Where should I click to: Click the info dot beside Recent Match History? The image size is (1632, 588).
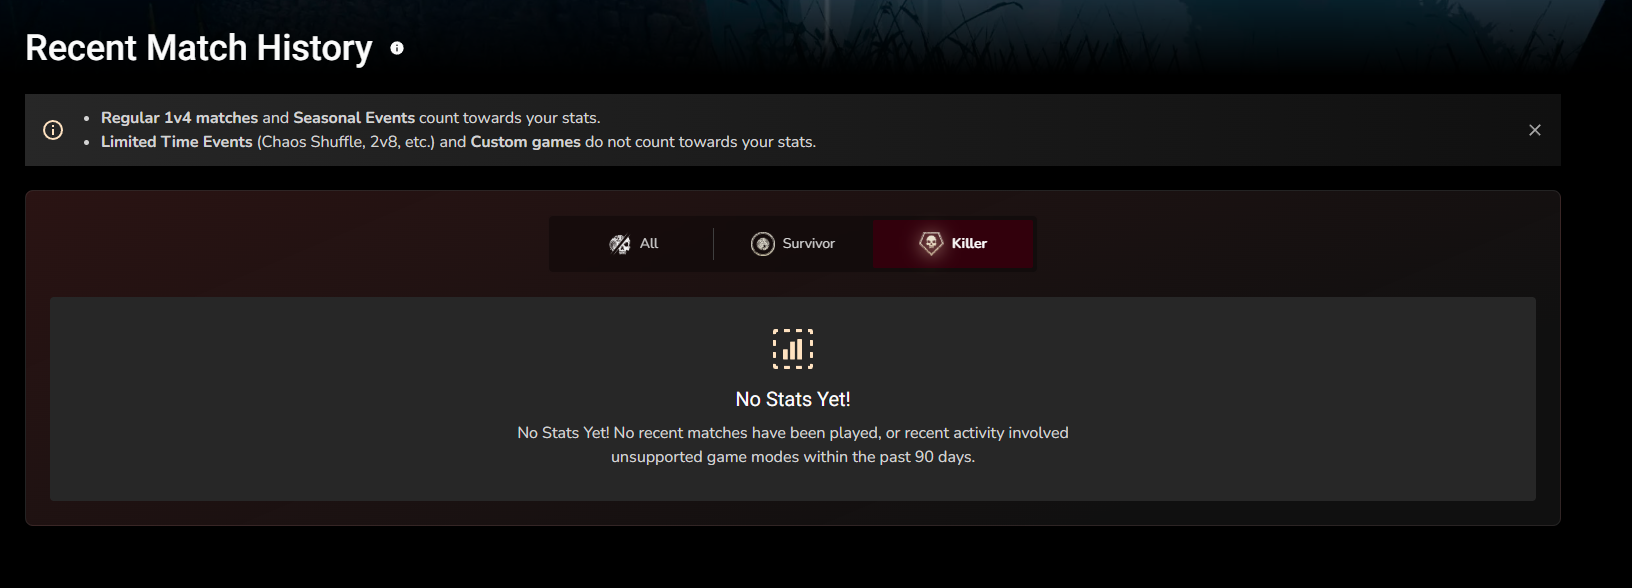(x=397, y=48)
